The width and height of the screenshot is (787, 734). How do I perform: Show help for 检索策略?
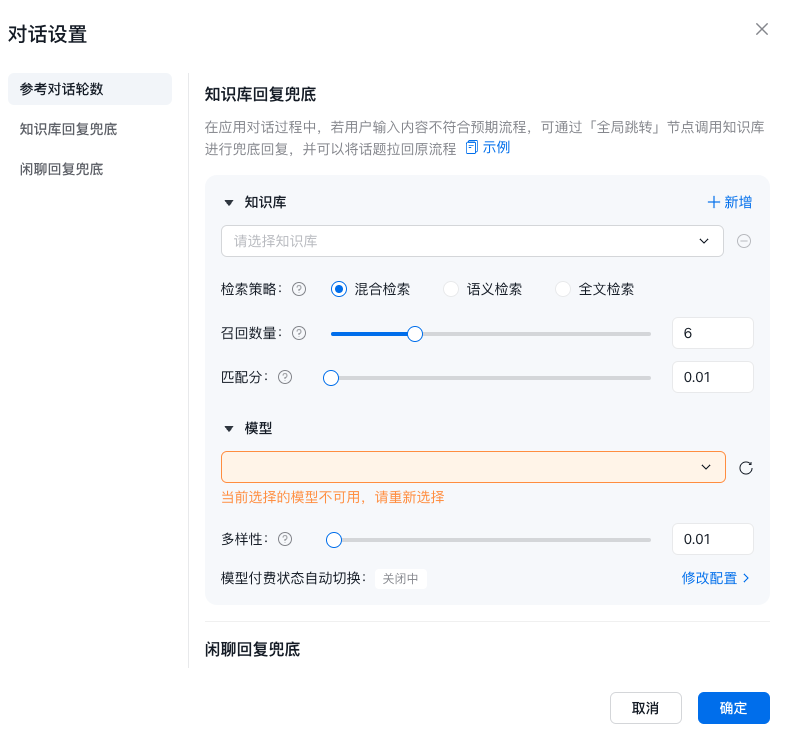[x=299, y=289]
